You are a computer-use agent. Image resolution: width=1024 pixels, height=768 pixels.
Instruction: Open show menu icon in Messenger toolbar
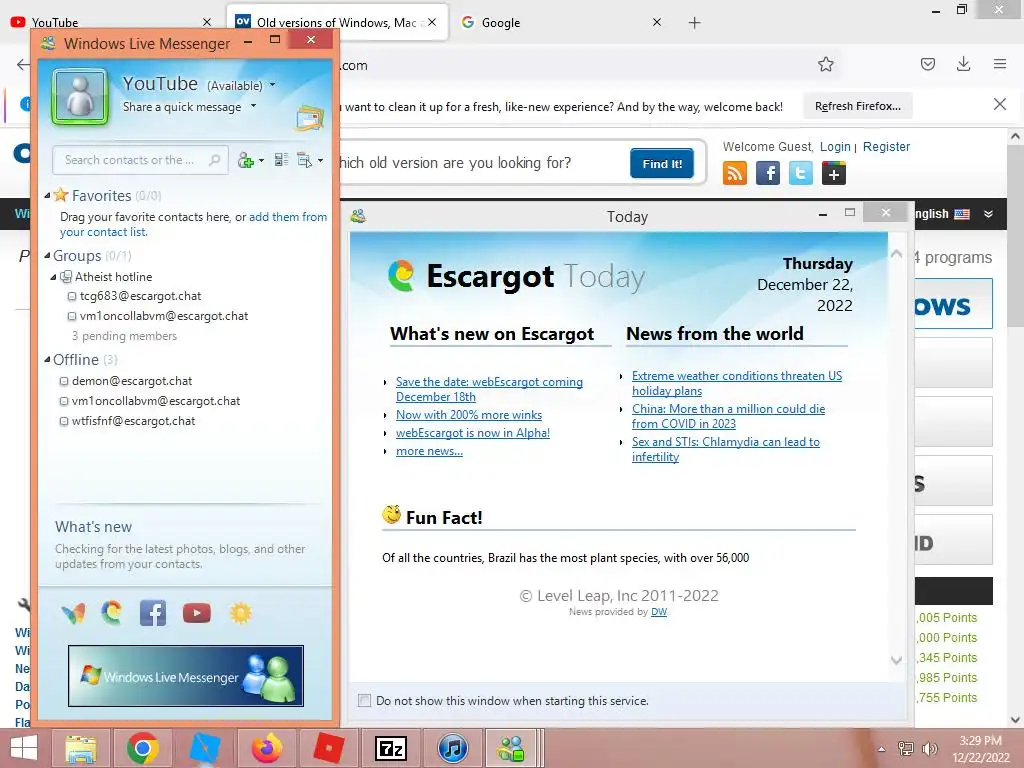(x=305, y=160)
